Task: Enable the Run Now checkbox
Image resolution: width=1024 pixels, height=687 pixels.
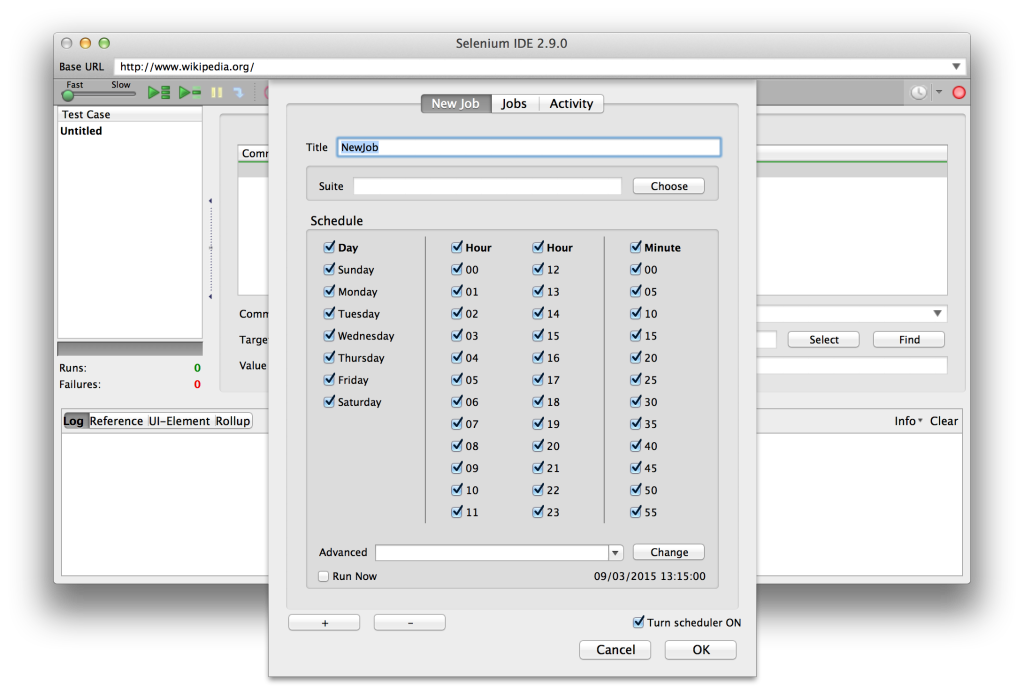Action: (x=323, y=577)
